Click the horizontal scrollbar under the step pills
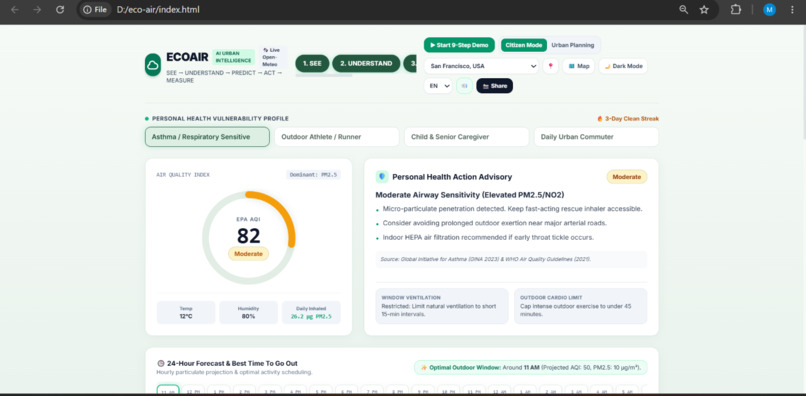806x396 pixels. pyautogui.click(x=324, y=76)
